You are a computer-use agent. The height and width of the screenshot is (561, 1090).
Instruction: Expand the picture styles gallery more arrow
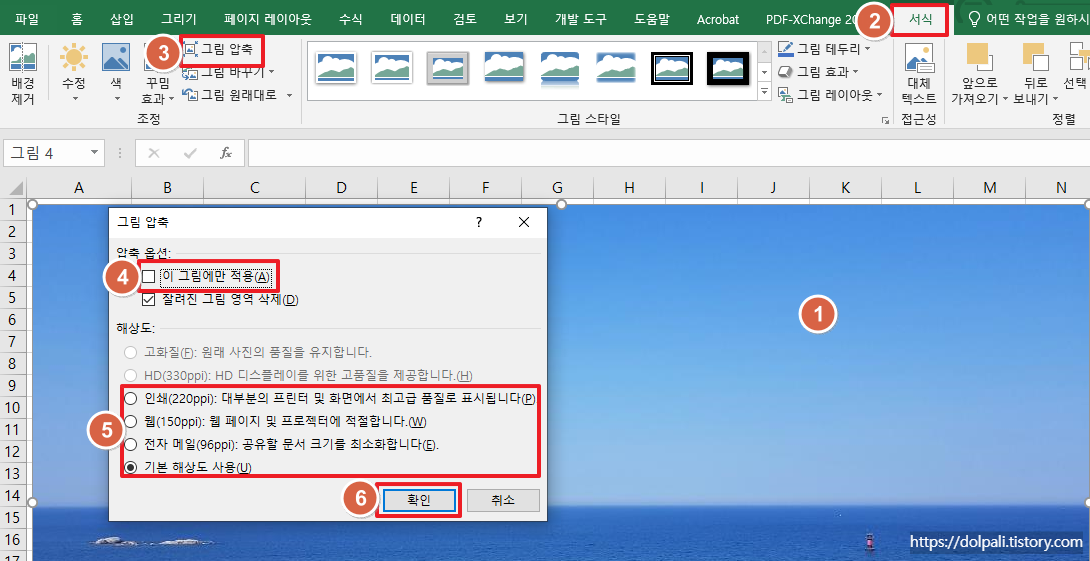click(764, 91)
